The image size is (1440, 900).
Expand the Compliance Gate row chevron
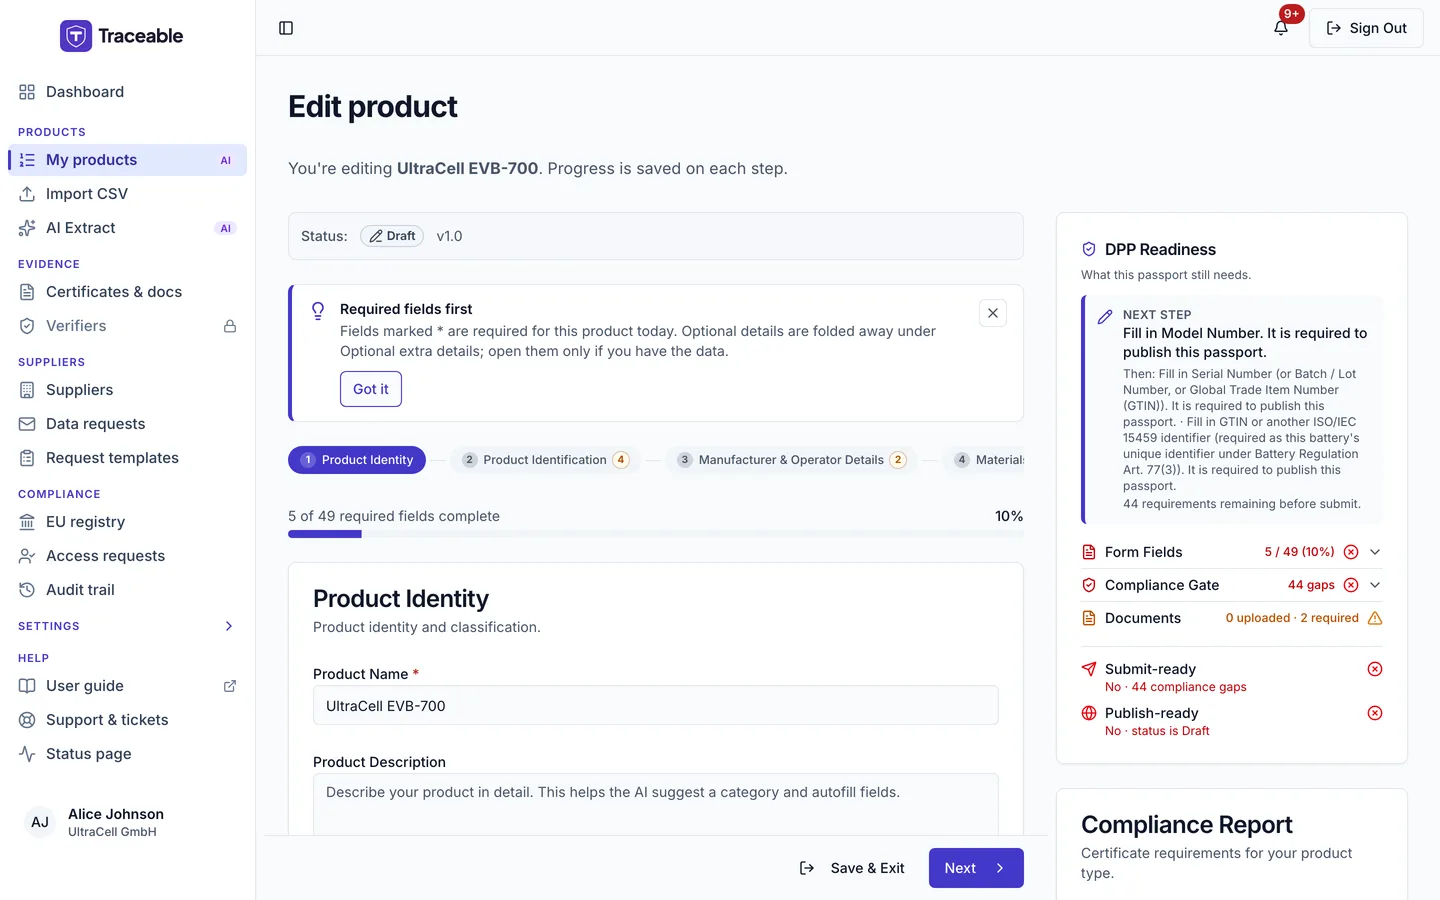tap(1375, 585)
